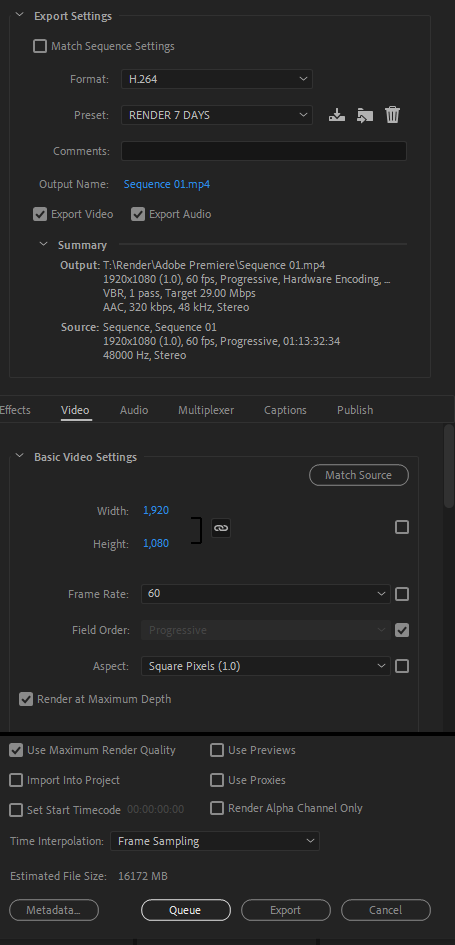Tick the match-source checkbox beside Aspect

tap(402, 666)
